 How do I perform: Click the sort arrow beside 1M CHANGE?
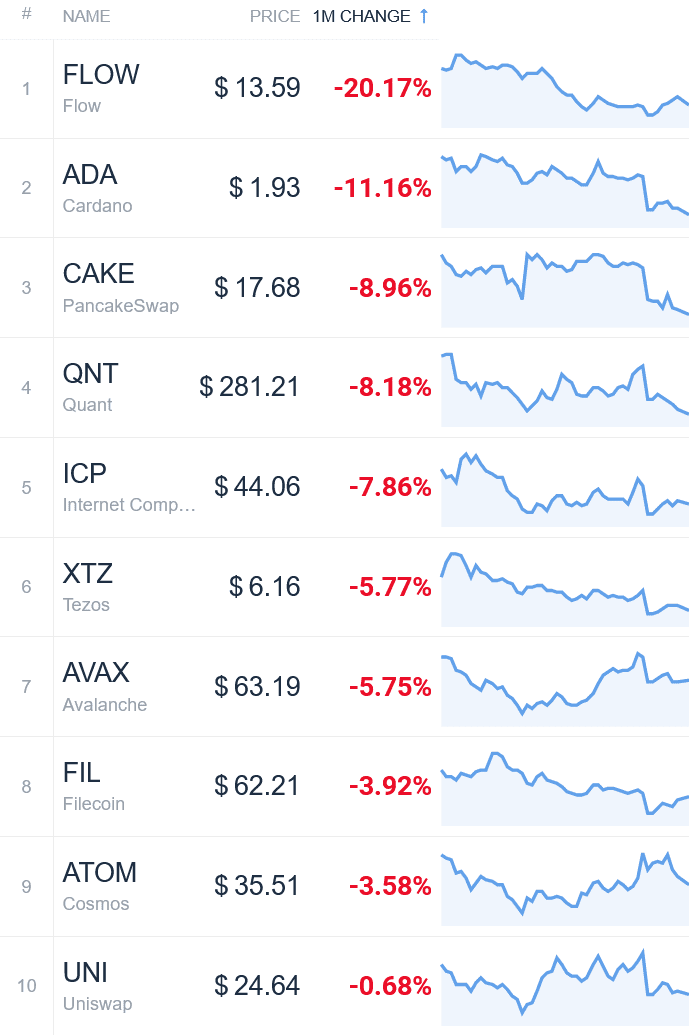point(424,16)
